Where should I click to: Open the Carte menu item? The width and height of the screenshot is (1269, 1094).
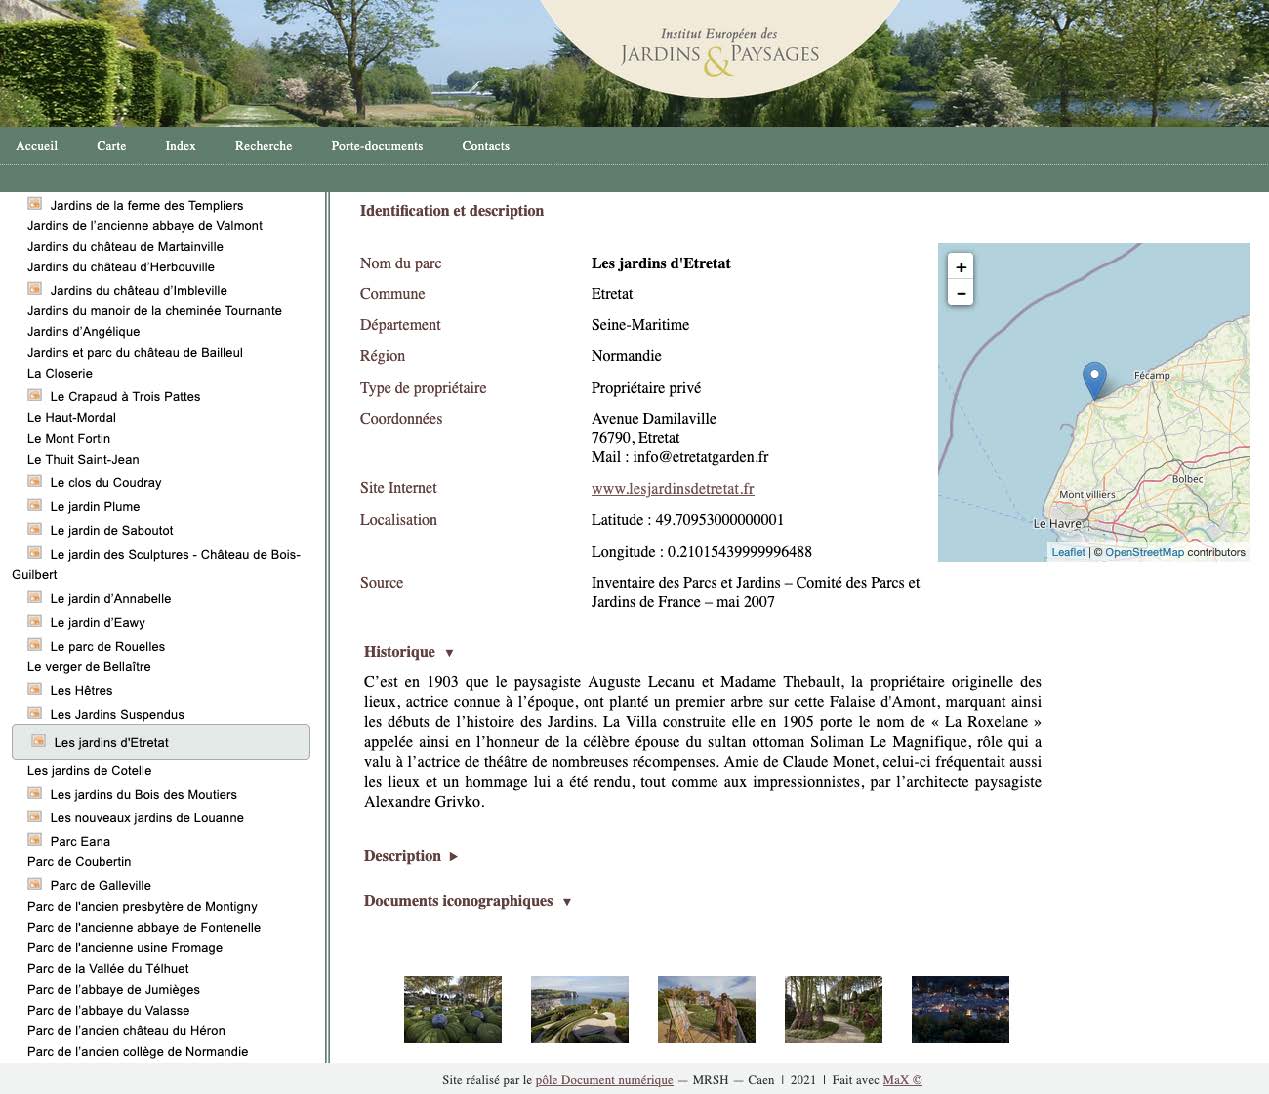point(112,146)
